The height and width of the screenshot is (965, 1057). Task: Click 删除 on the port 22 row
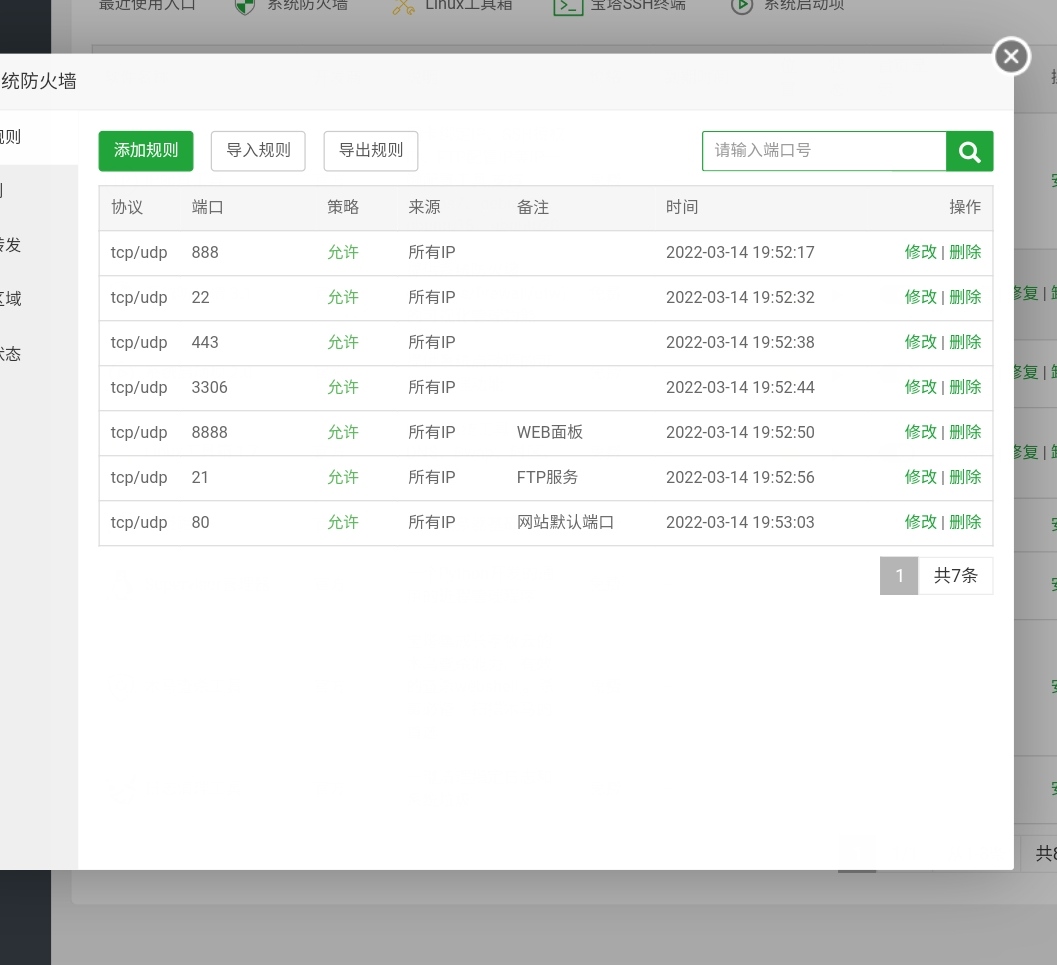pyautogui.click(x=965, y=297)
